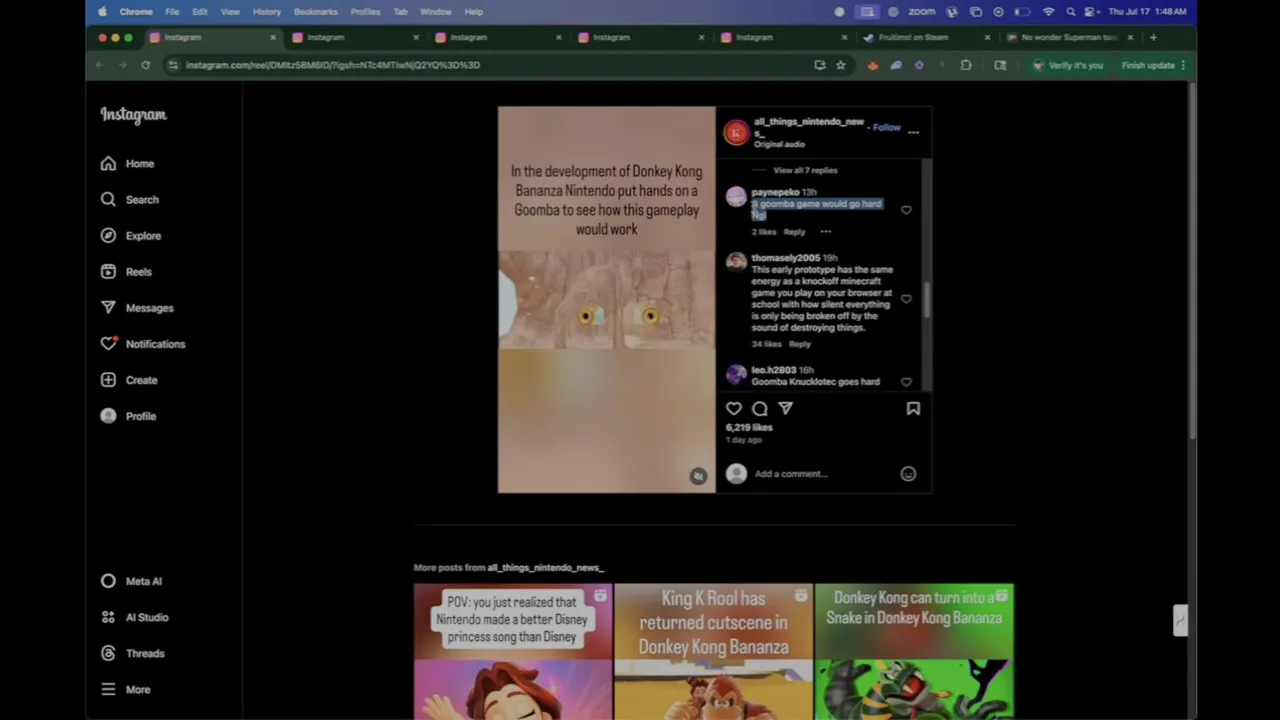Viewport: 1280px width, 720px height.
Task: Open post options three-dot menu
Action: (913, 131)
